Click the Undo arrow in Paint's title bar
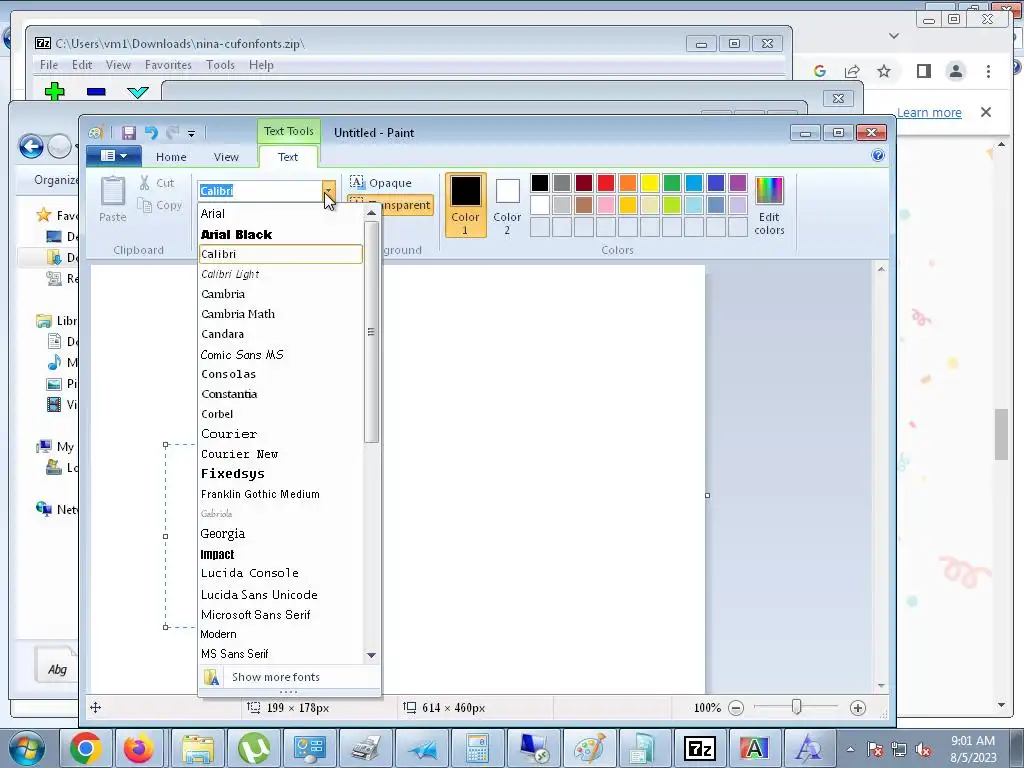1024x768 pixels. click(151, 133)
